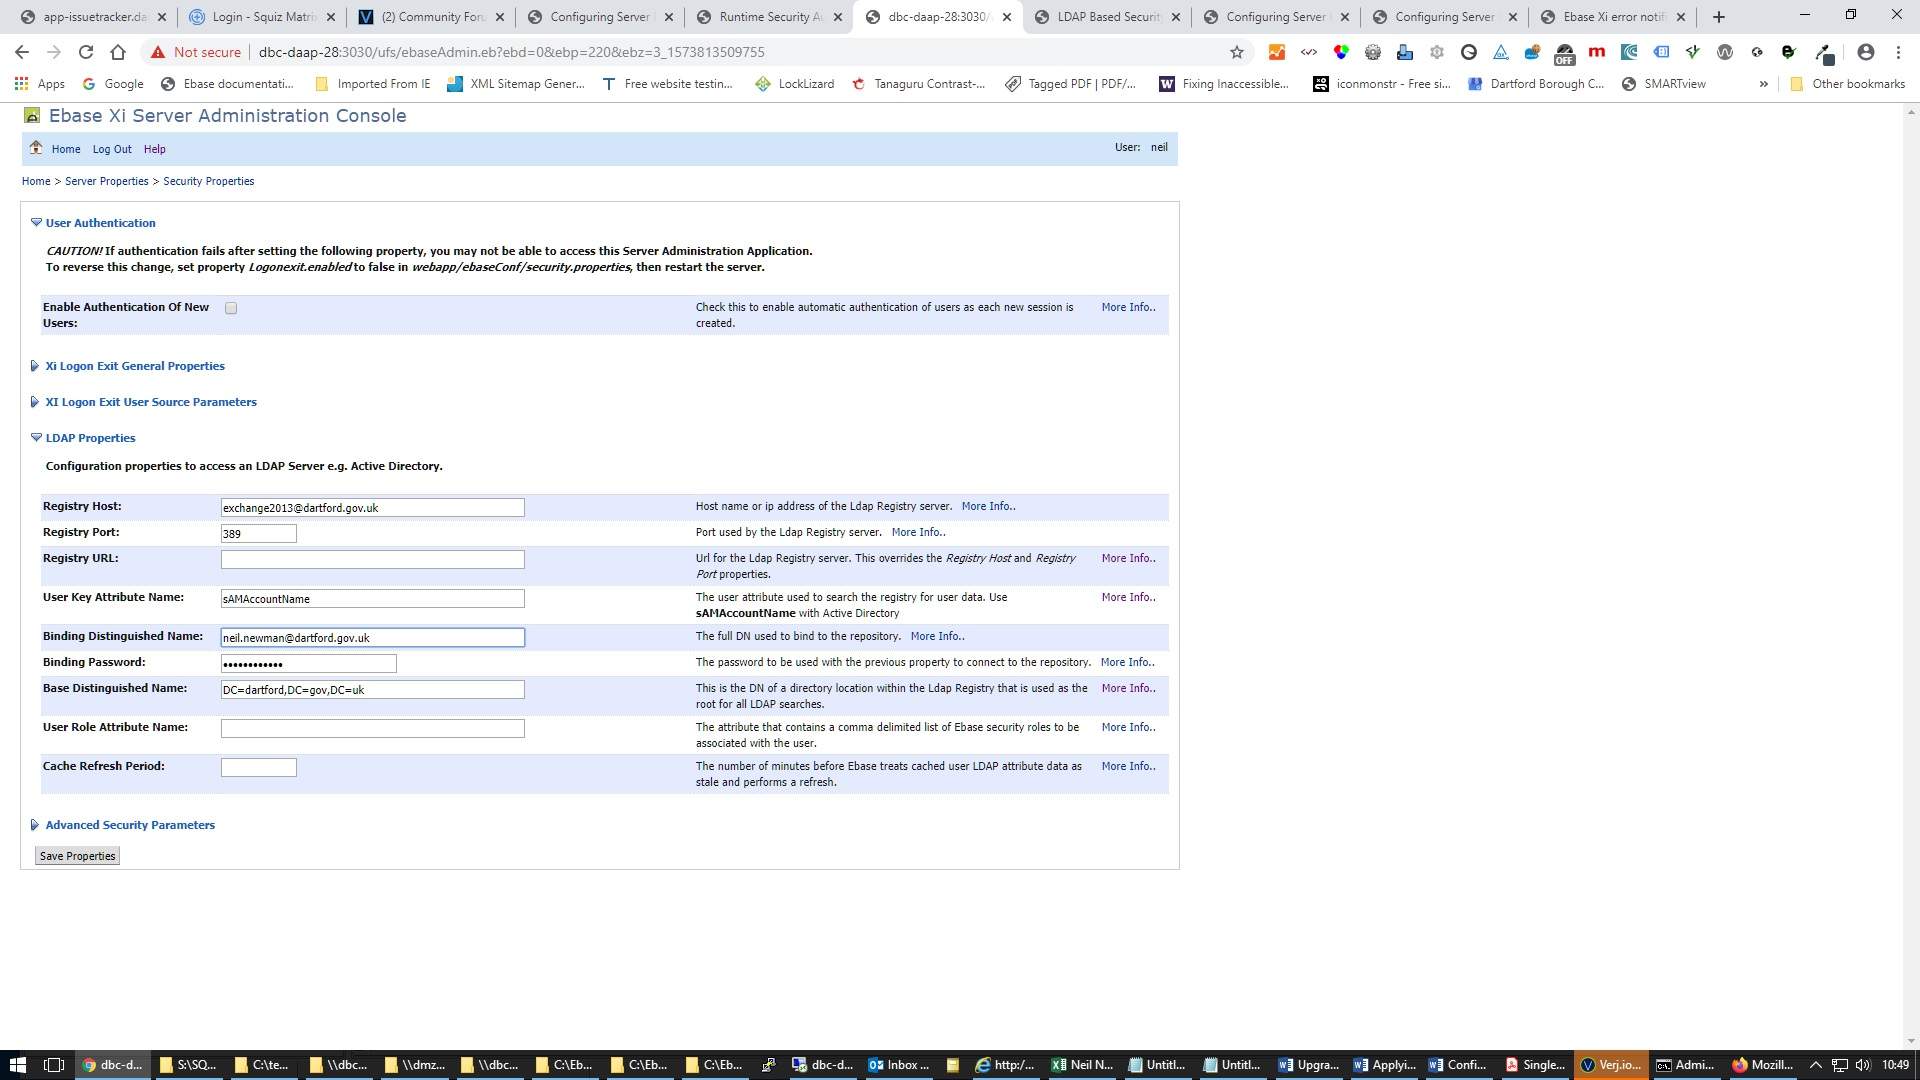Open Chrome's three-dot menu

(1898, 52)
